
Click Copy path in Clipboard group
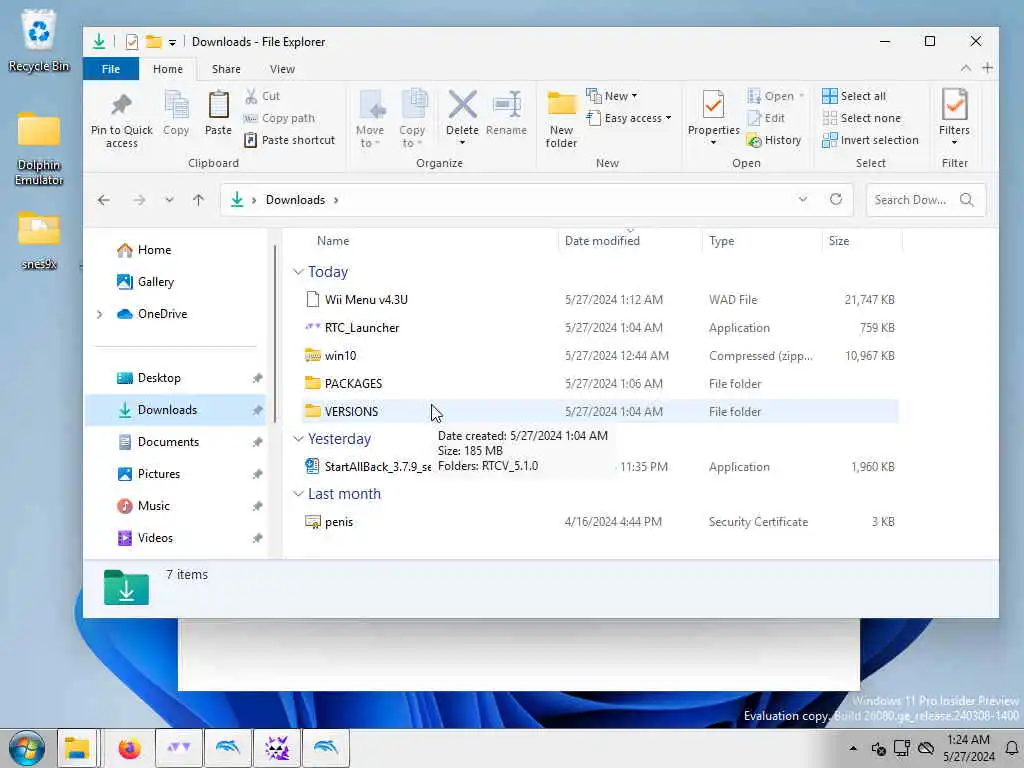tap(280, 118)
